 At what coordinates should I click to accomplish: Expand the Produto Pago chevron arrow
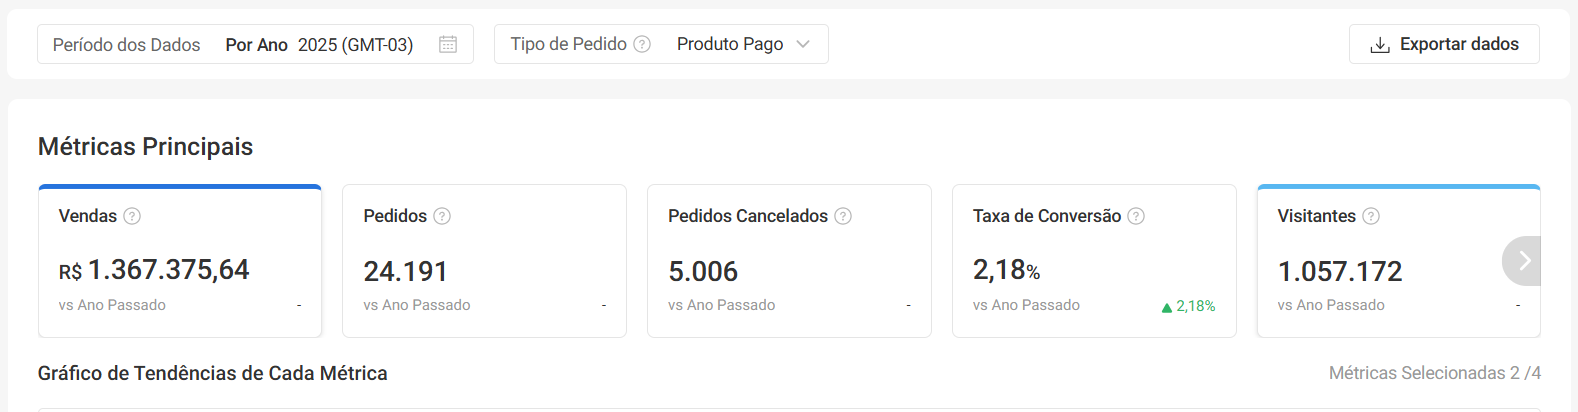[803, 44]
